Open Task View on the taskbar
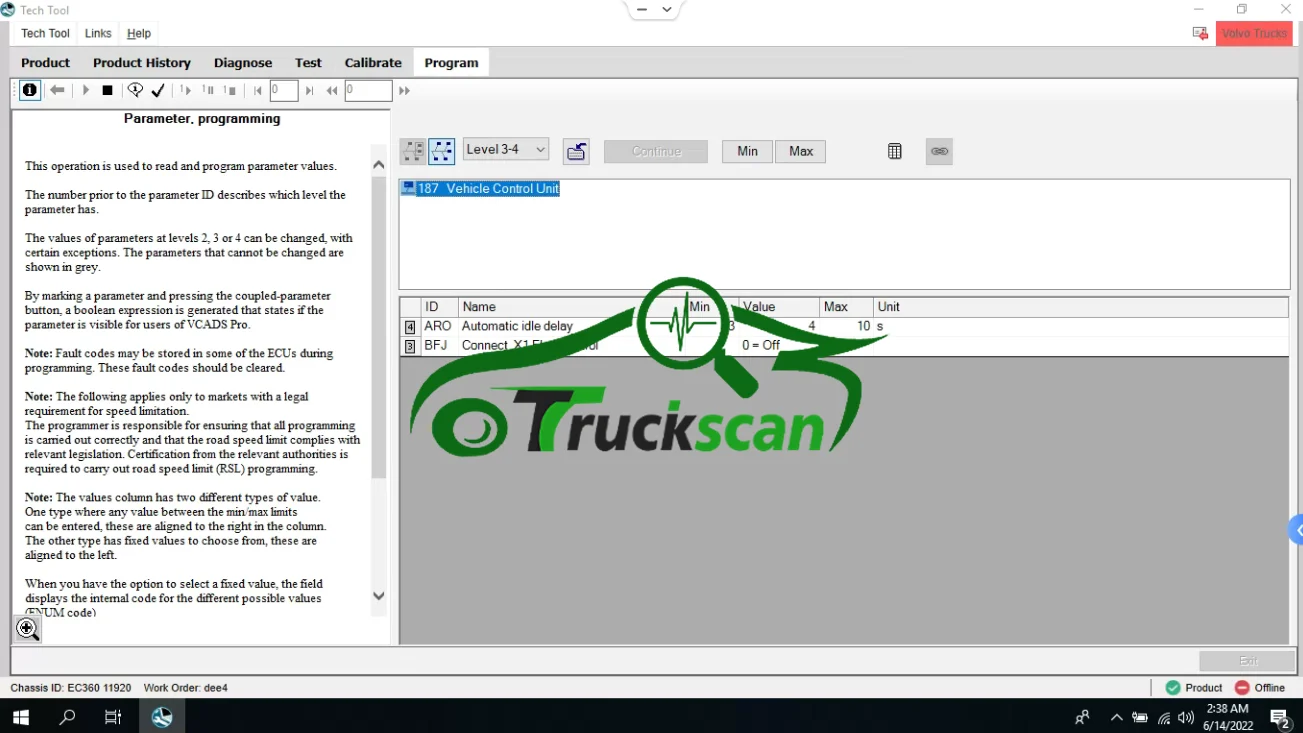 113,717
